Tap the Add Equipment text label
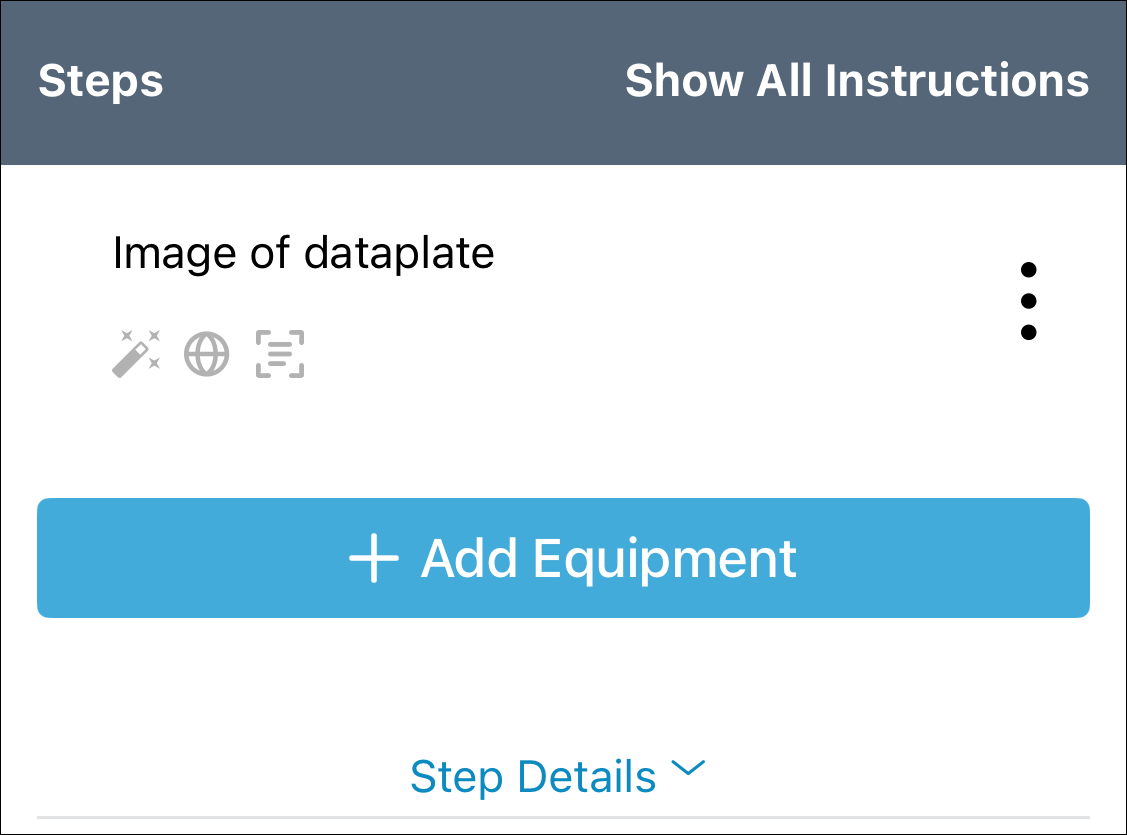Viewport: 1127px width, 835px height. (x=608, y=558)
